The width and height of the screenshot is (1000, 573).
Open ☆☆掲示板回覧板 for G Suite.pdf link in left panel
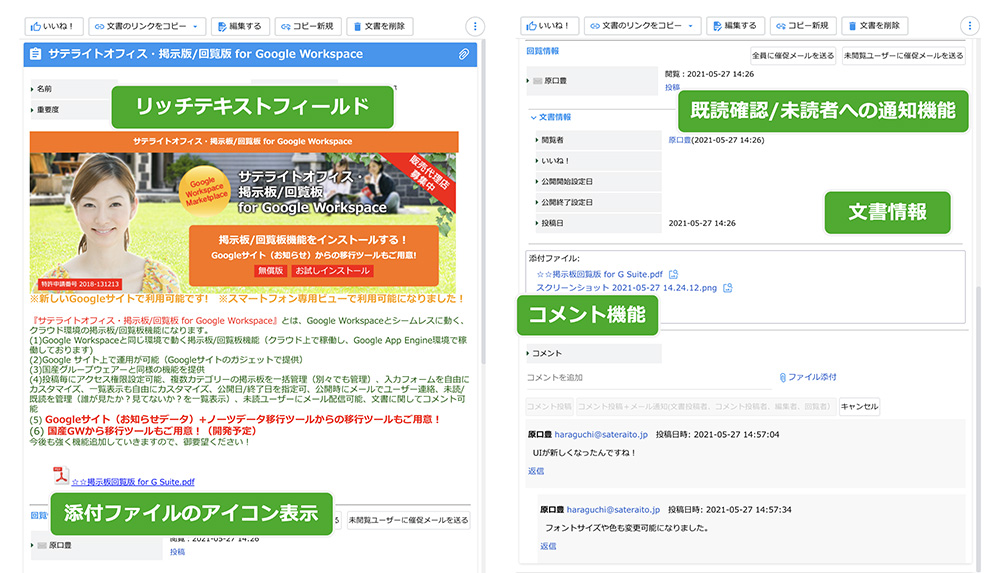coord(133,482)
